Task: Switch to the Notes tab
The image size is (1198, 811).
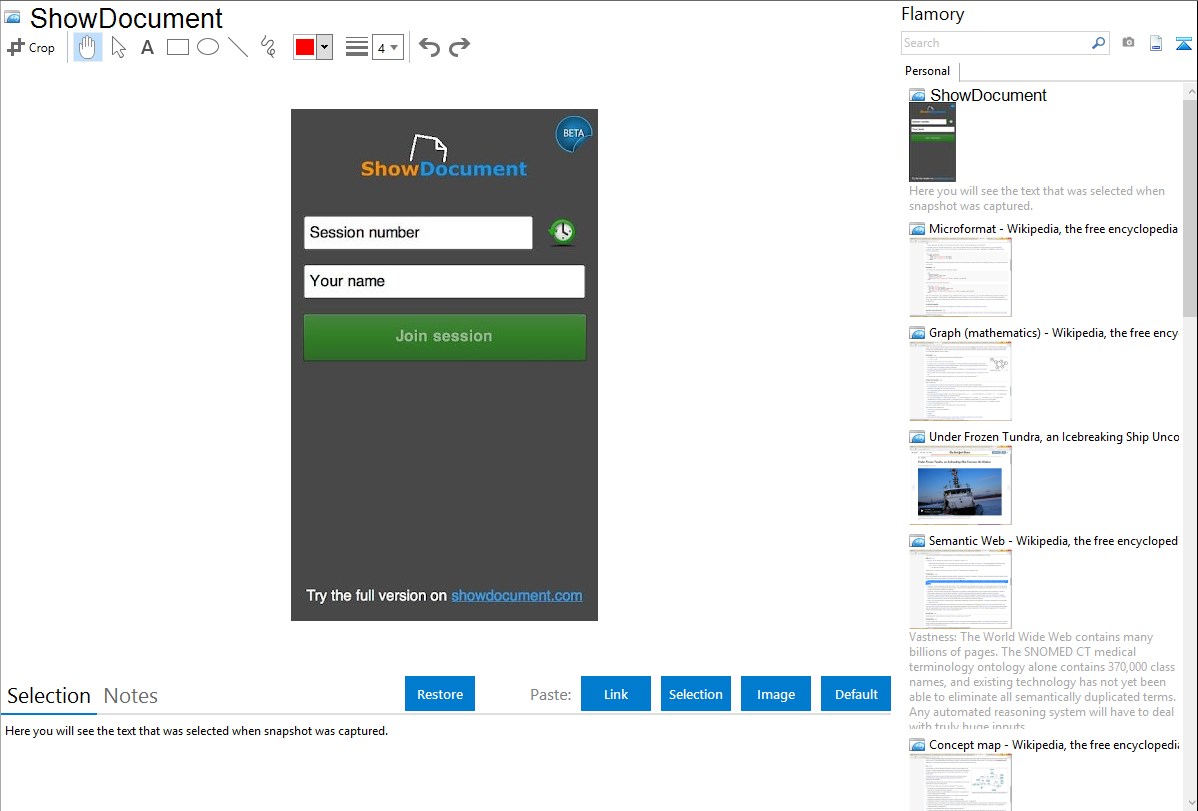Action: pyautogui.click(x=131, y=696)
